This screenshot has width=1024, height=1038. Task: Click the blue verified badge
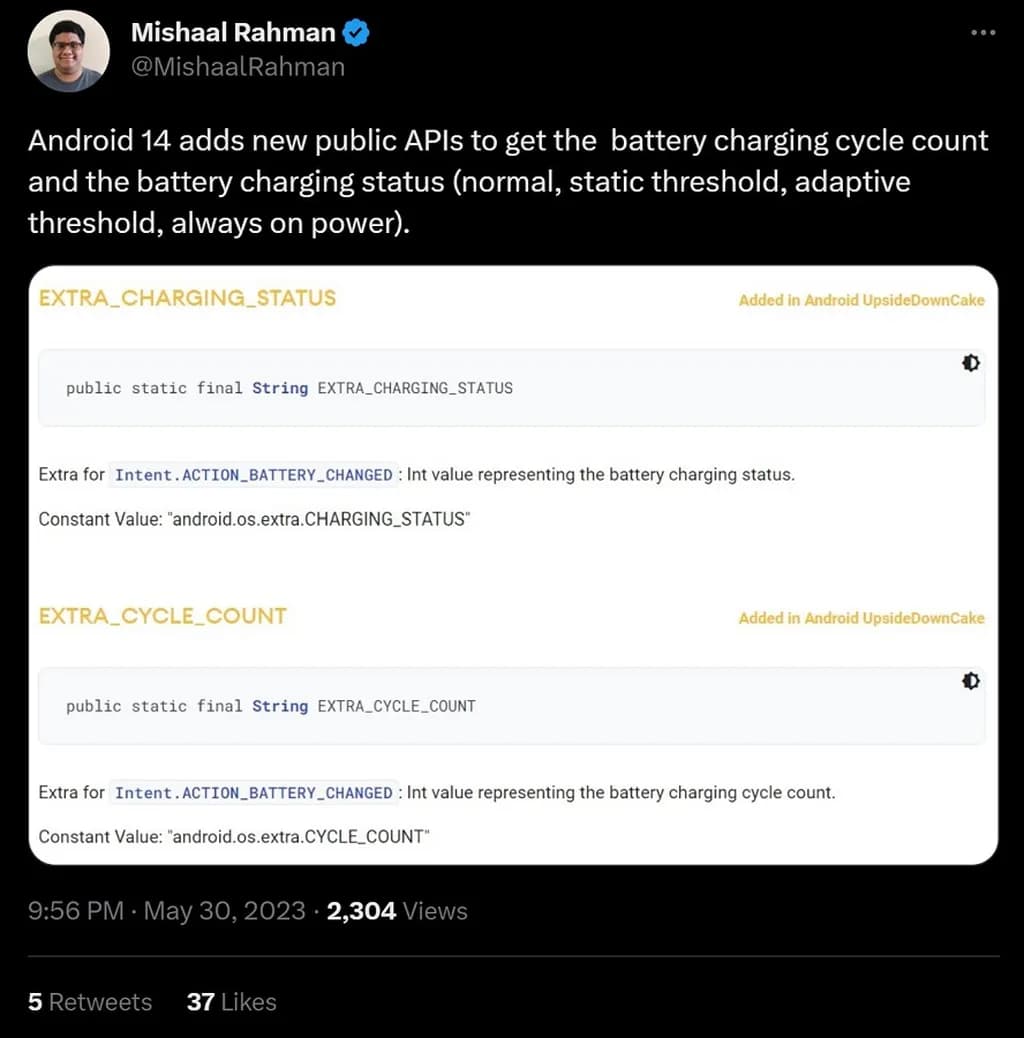(x=356, y=33)
